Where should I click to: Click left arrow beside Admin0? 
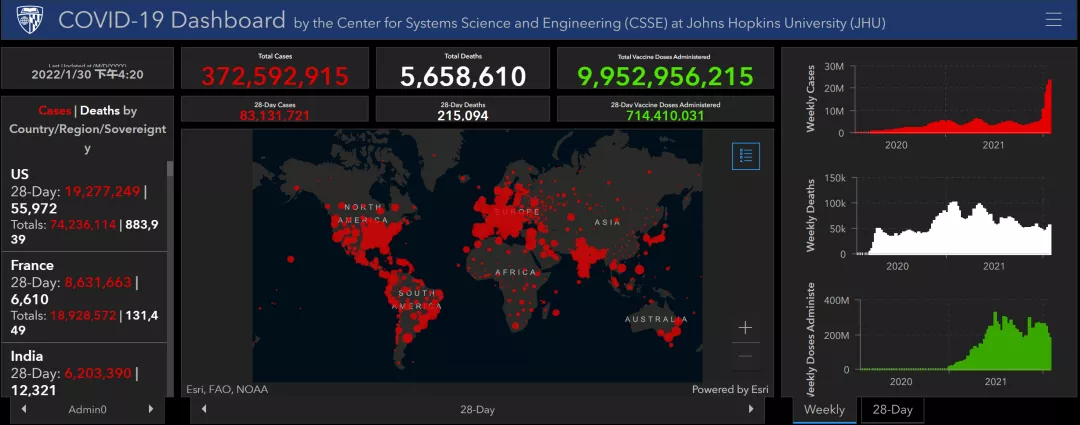24,409
